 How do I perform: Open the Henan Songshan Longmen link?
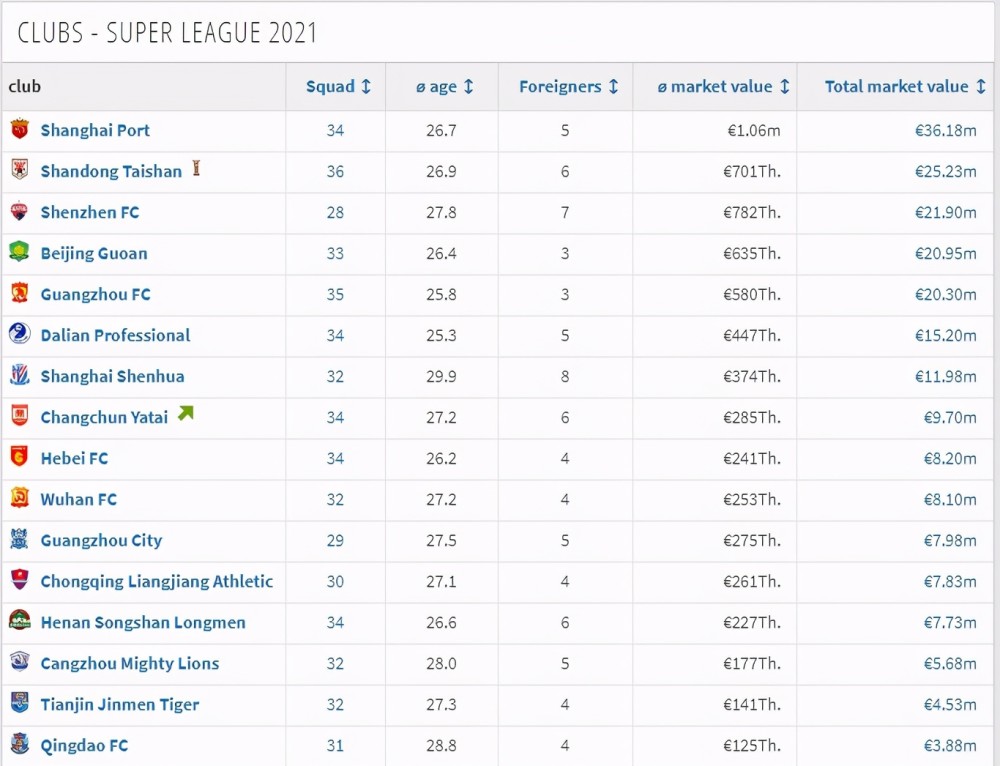[x=143, y=622]
